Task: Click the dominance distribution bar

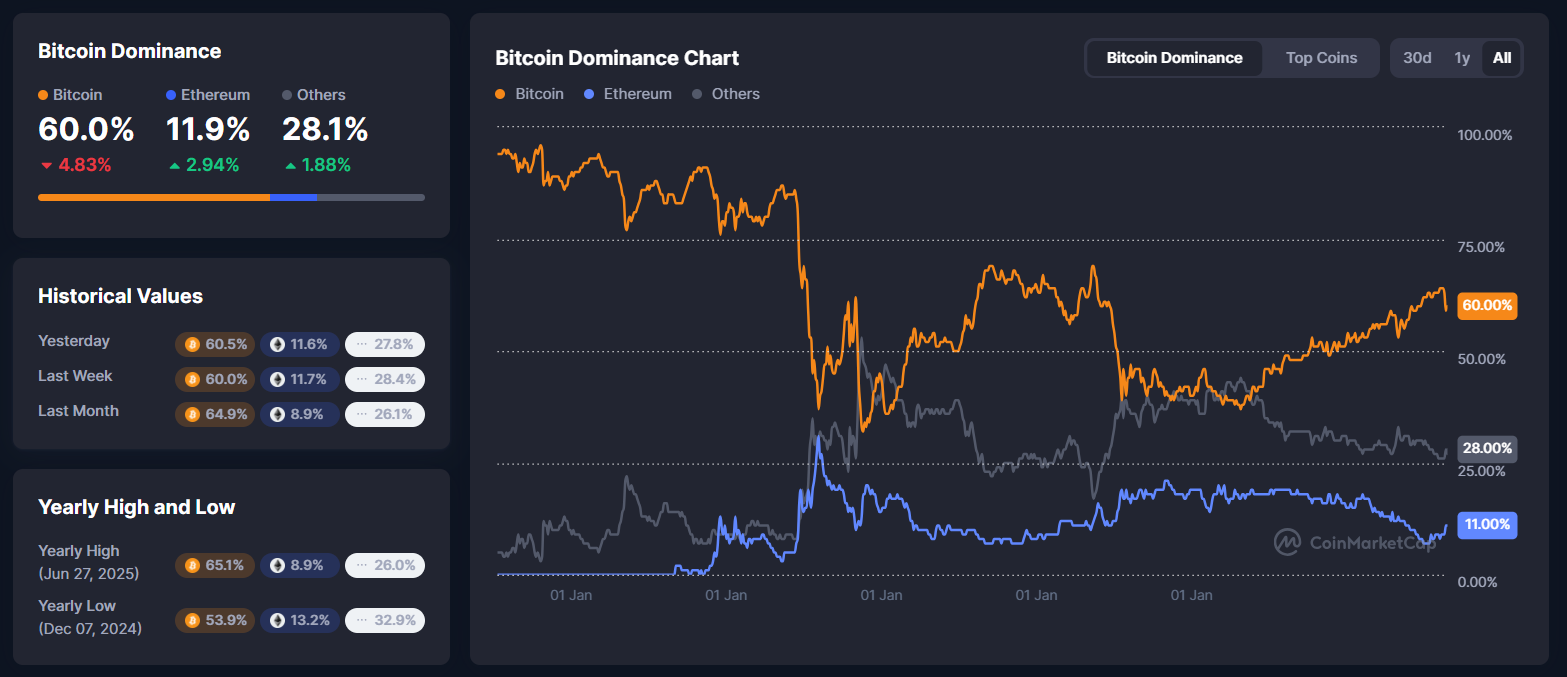Action: (230, 197)
